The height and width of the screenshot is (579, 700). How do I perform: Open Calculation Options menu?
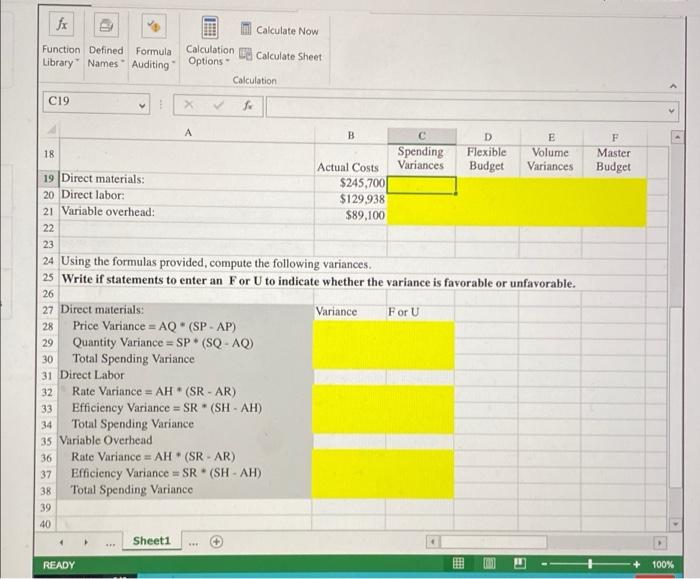click(x=210, y=42)
